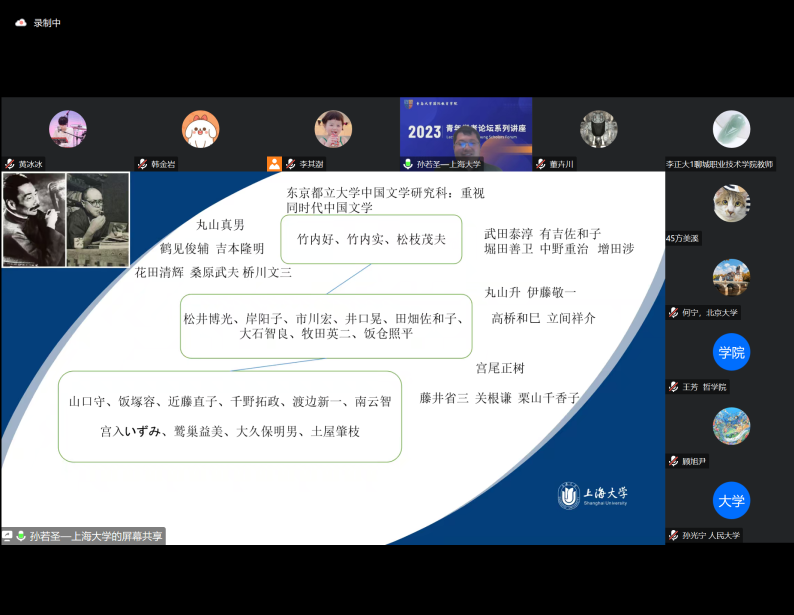Open 李其尉's participant avatar

pyautogui.click(x=333, y=129)
